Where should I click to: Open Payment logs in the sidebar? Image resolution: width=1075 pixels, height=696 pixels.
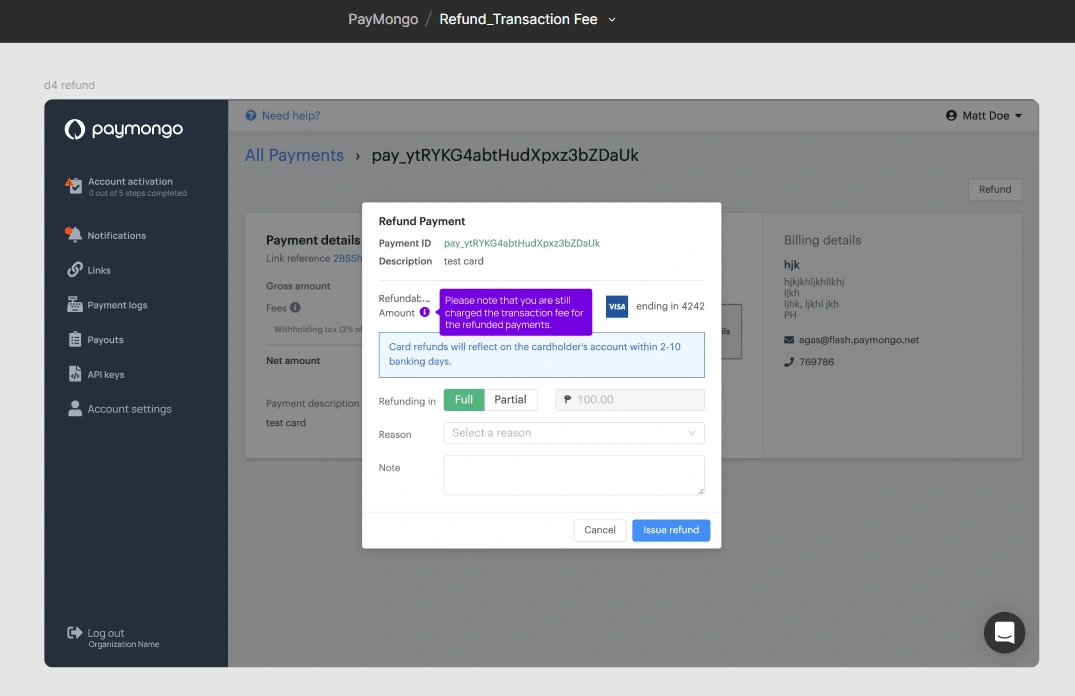117,305
